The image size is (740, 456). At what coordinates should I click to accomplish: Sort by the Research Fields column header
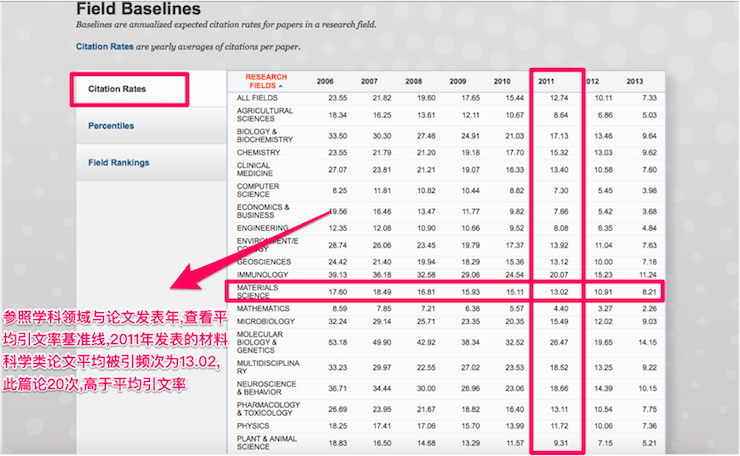(x=266, y=80)
